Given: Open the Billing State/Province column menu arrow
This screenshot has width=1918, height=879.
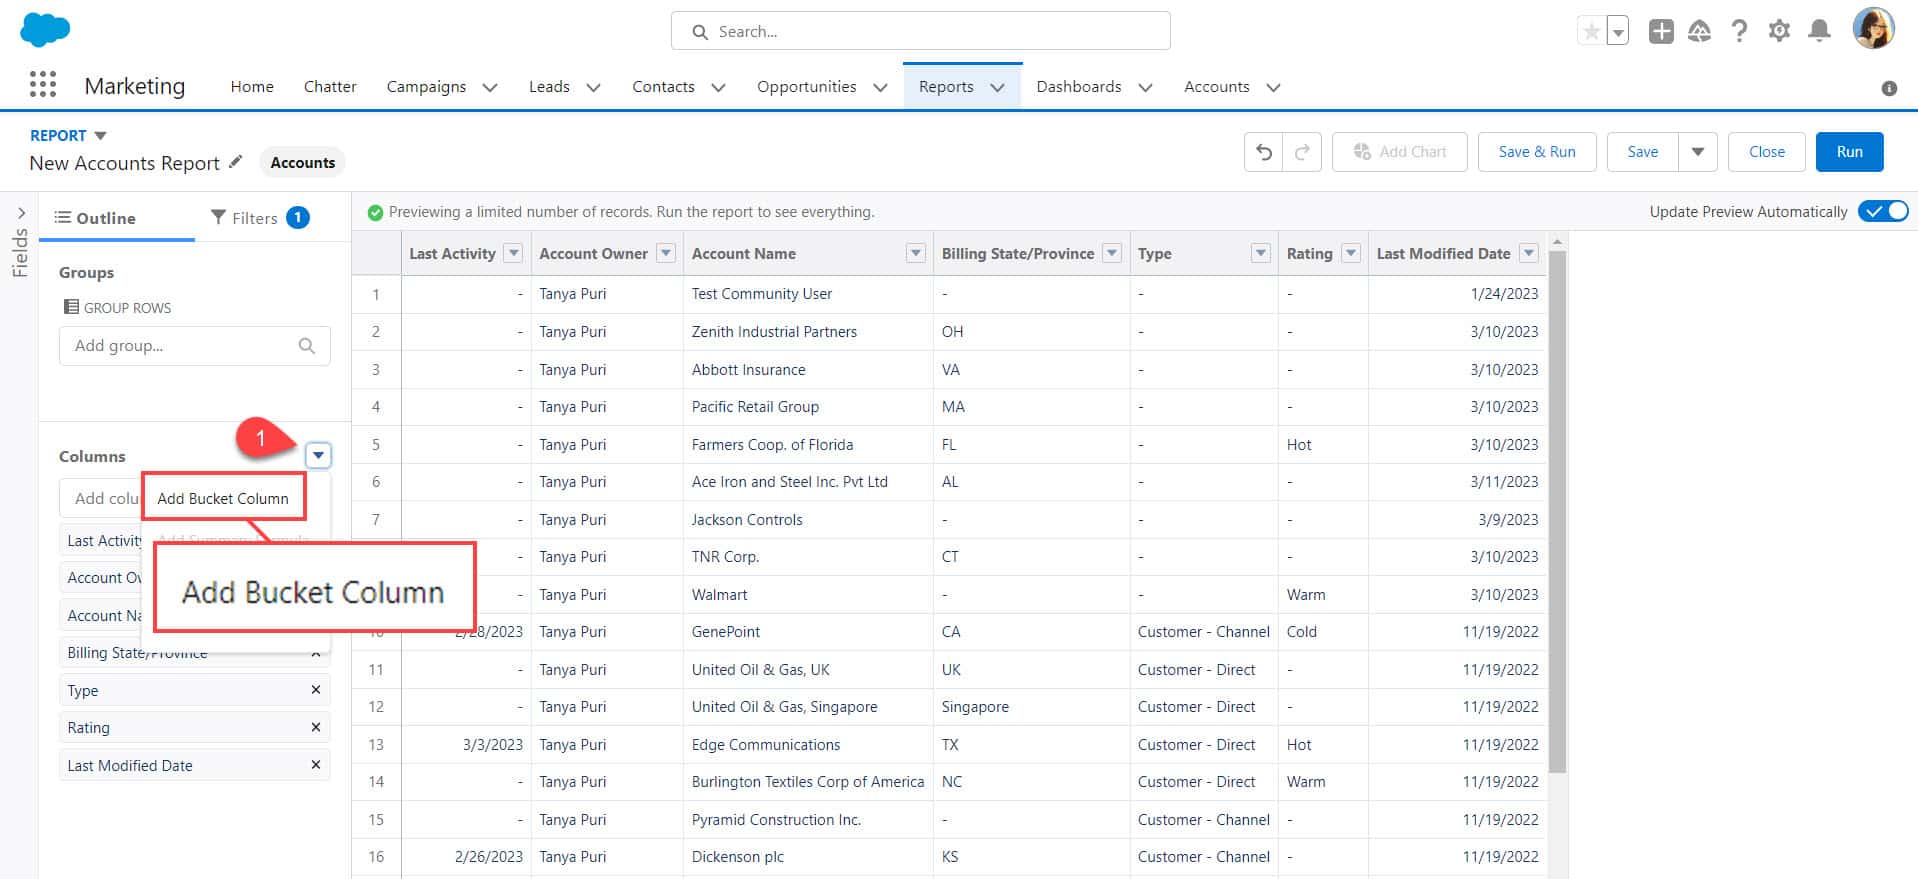Looking at the screenshot, I should click(1112, 253).
